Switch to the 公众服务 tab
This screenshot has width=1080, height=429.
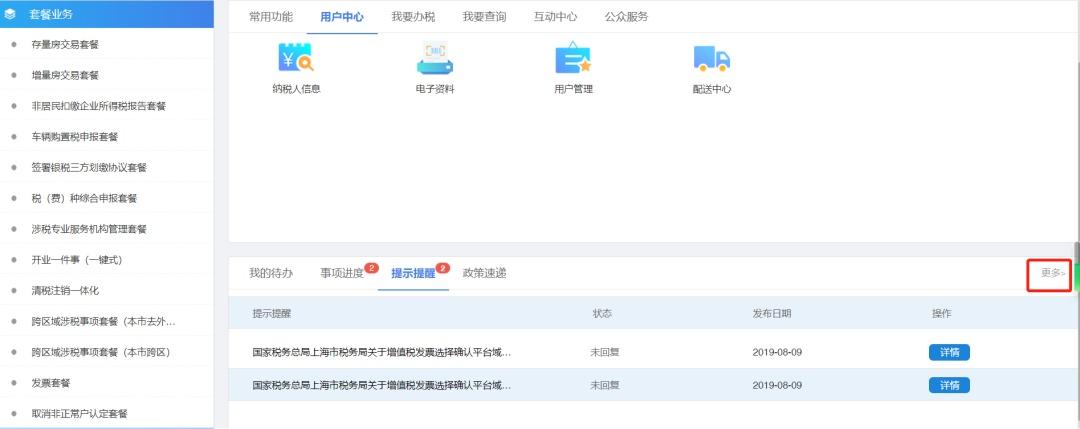[x=626, y=17]
